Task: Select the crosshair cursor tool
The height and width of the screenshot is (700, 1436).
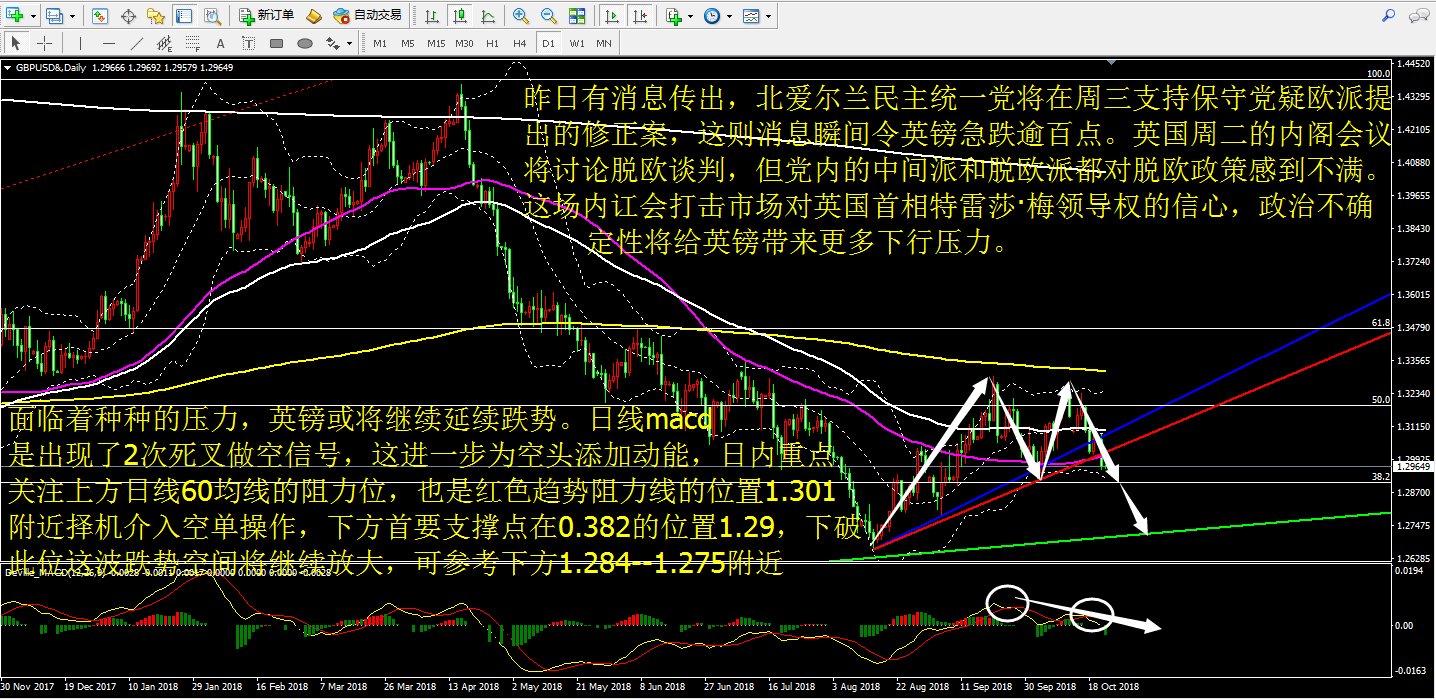Action: click(x=45, y=44)
